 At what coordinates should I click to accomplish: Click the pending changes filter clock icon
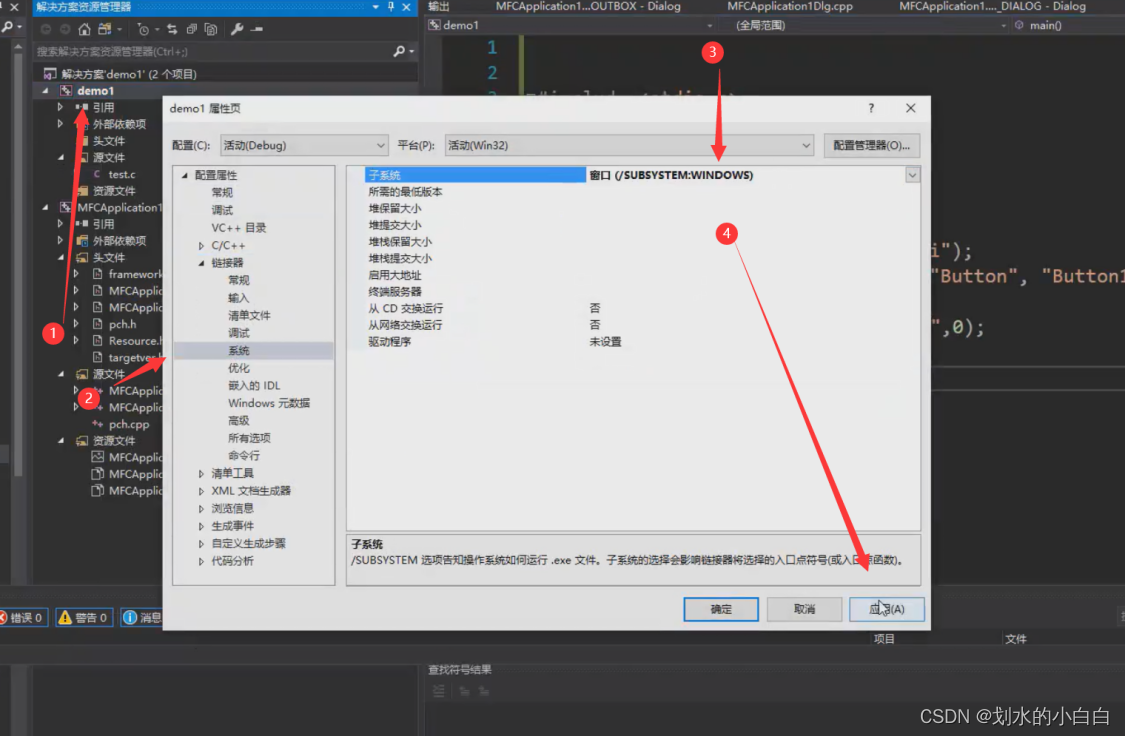(x=143, y=29)
